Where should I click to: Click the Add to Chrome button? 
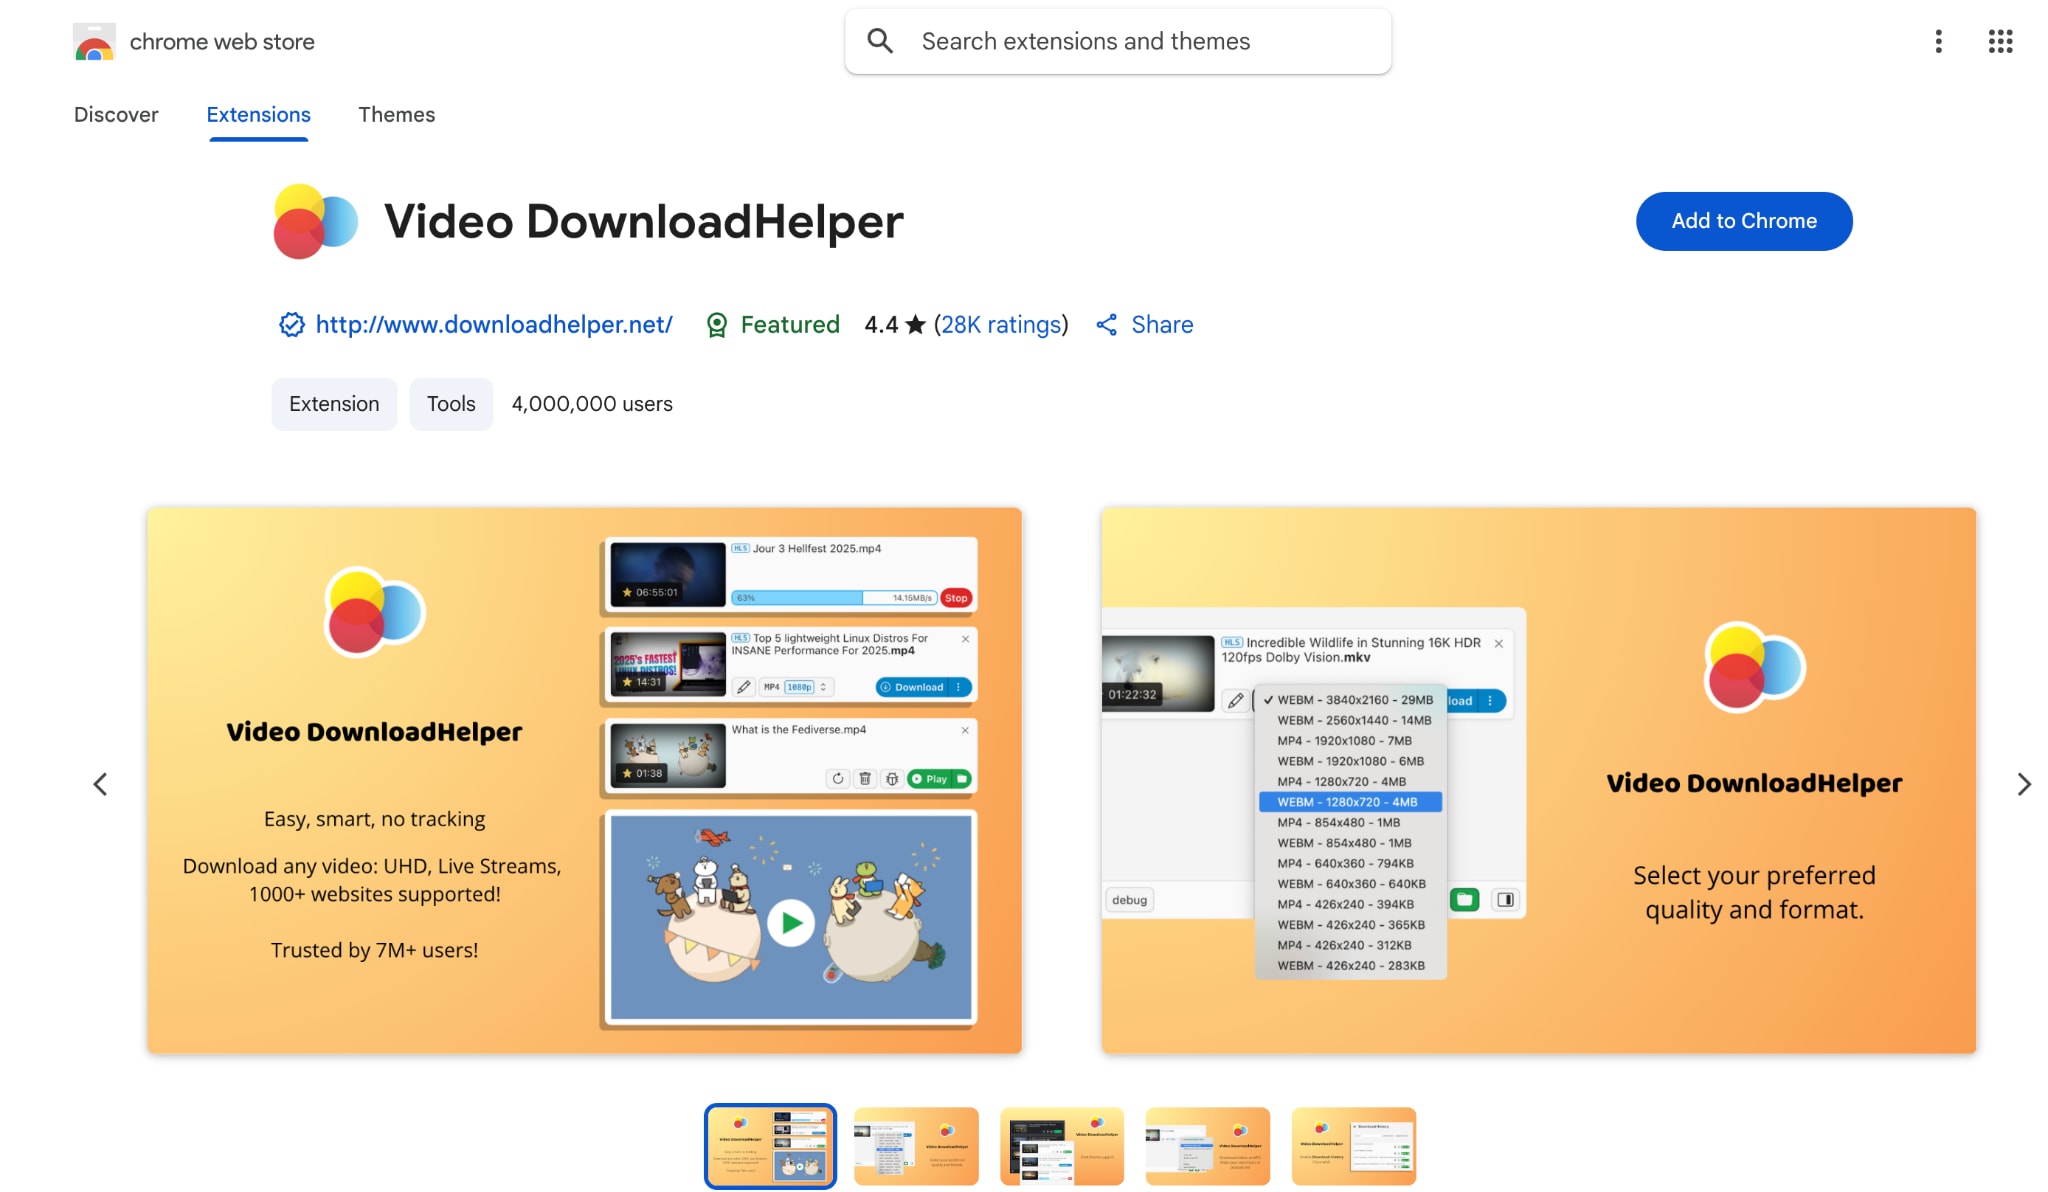pyautogui.click(x=1744, y=221)
